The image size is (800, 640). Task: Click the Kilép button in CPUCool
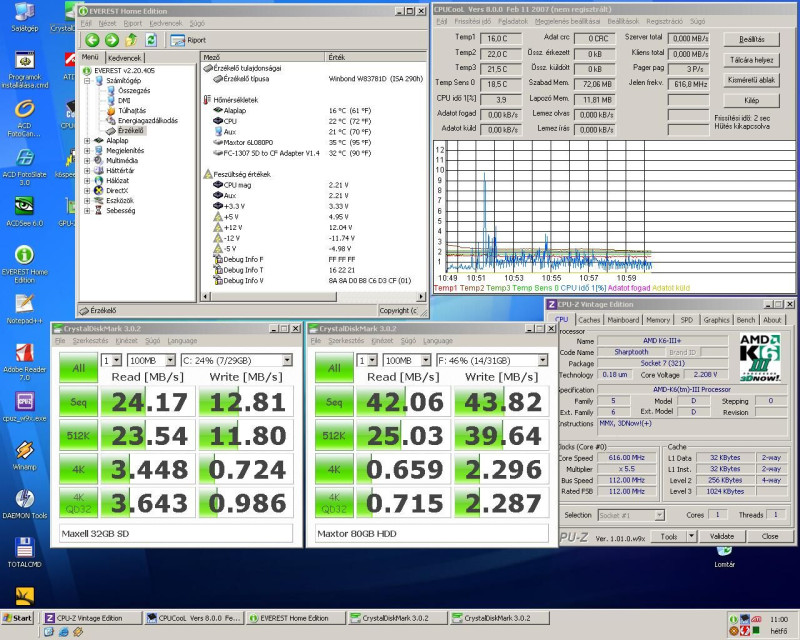coord(752,101)
